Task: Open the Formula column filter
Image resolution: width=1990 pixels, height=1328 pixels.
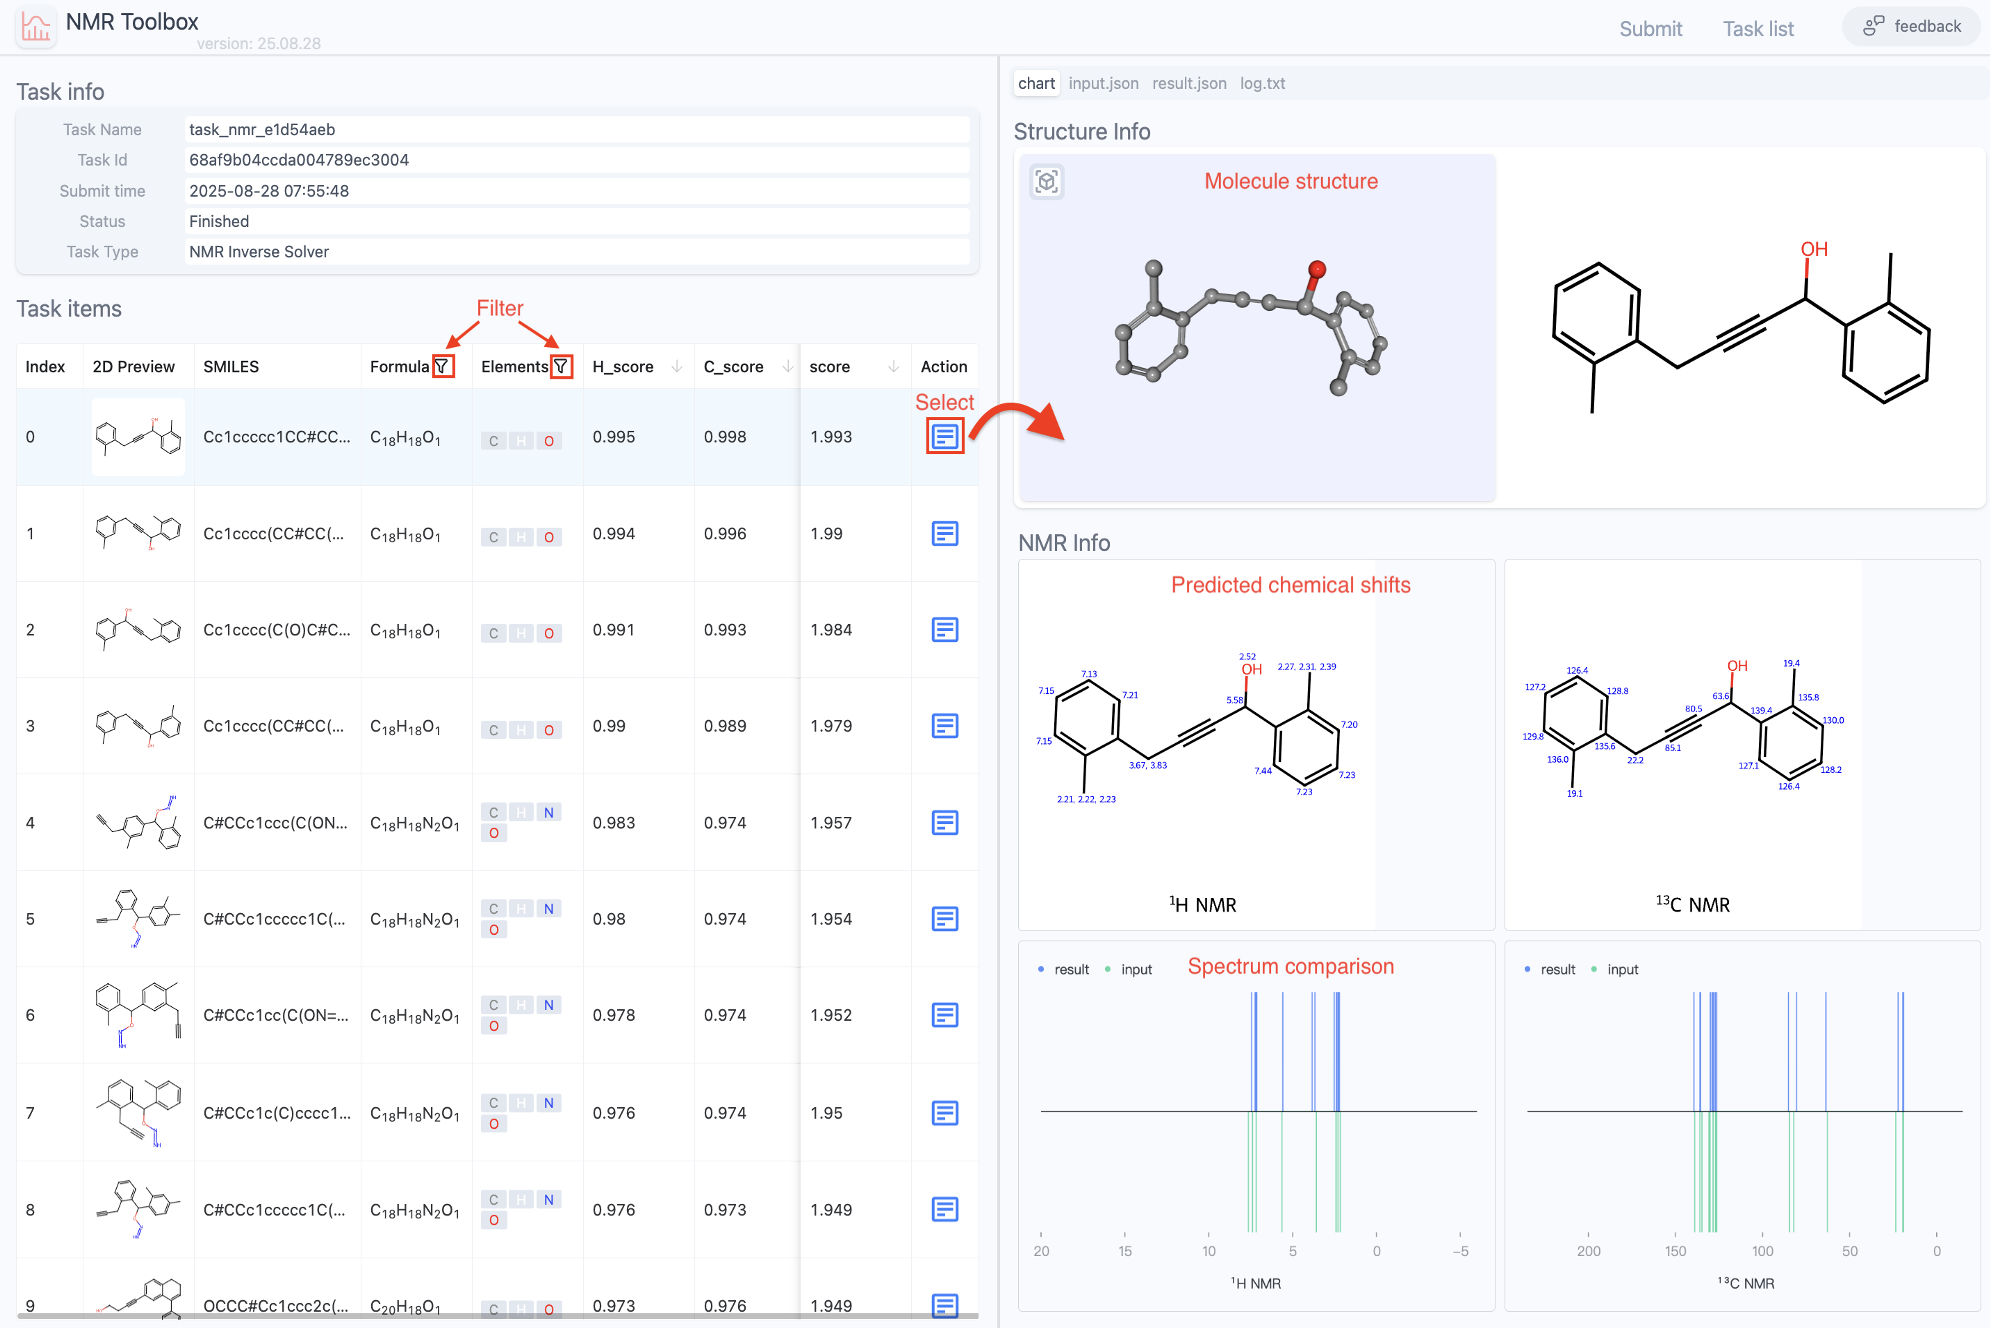Action: [442, 367]
